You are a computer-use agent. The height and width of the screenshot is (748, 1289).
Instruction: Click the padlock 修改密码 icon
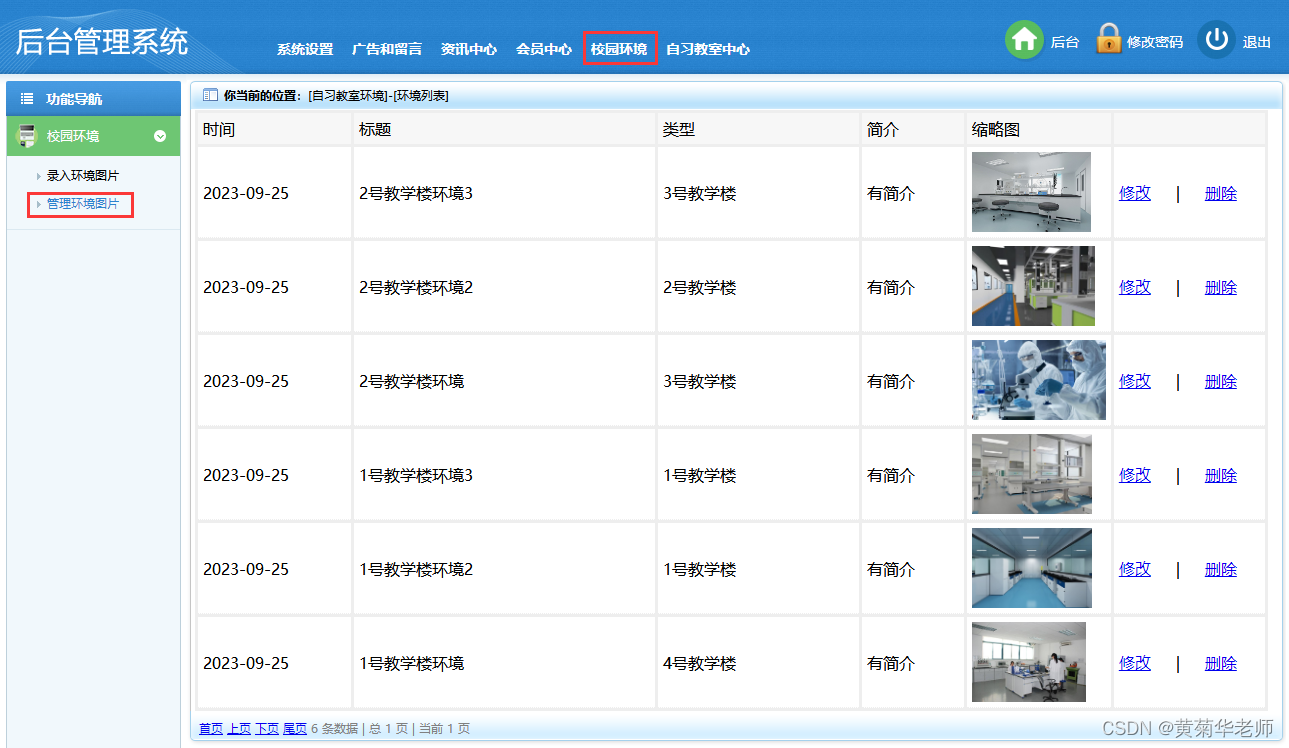1108,39
